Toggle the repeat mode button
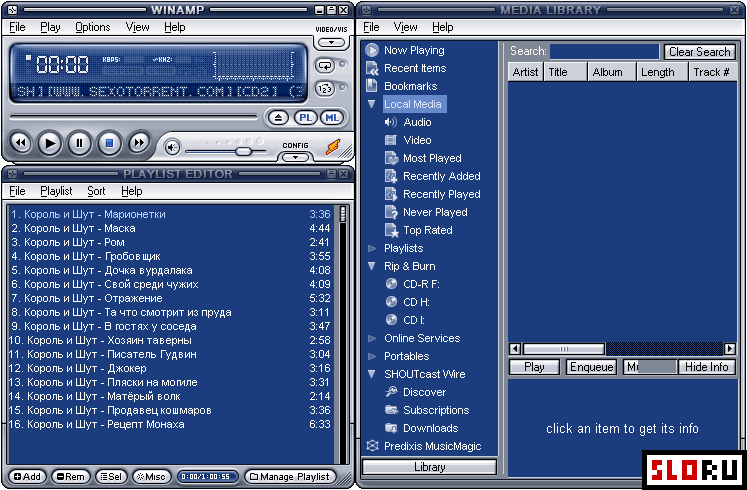 point(325,66)
